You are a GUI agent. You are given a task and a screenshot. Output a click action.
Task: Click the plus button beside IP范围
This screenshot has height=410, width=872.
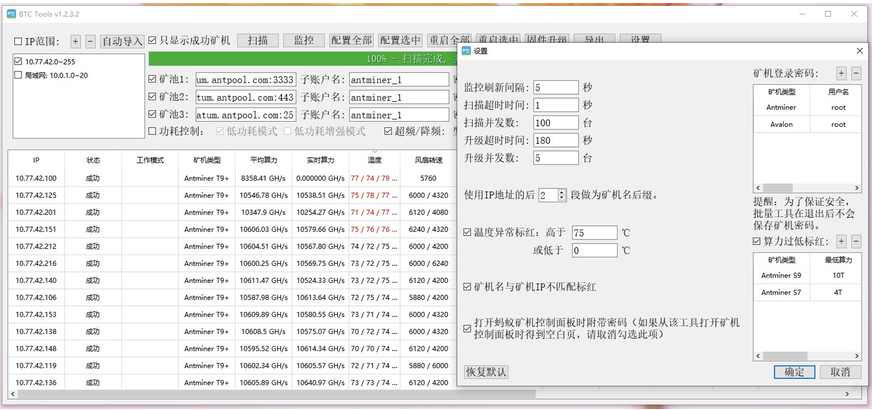[75, 41]
